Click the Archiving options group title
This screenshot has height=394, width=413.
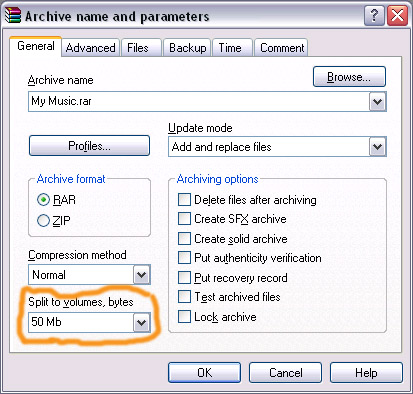tap(217, 179)
